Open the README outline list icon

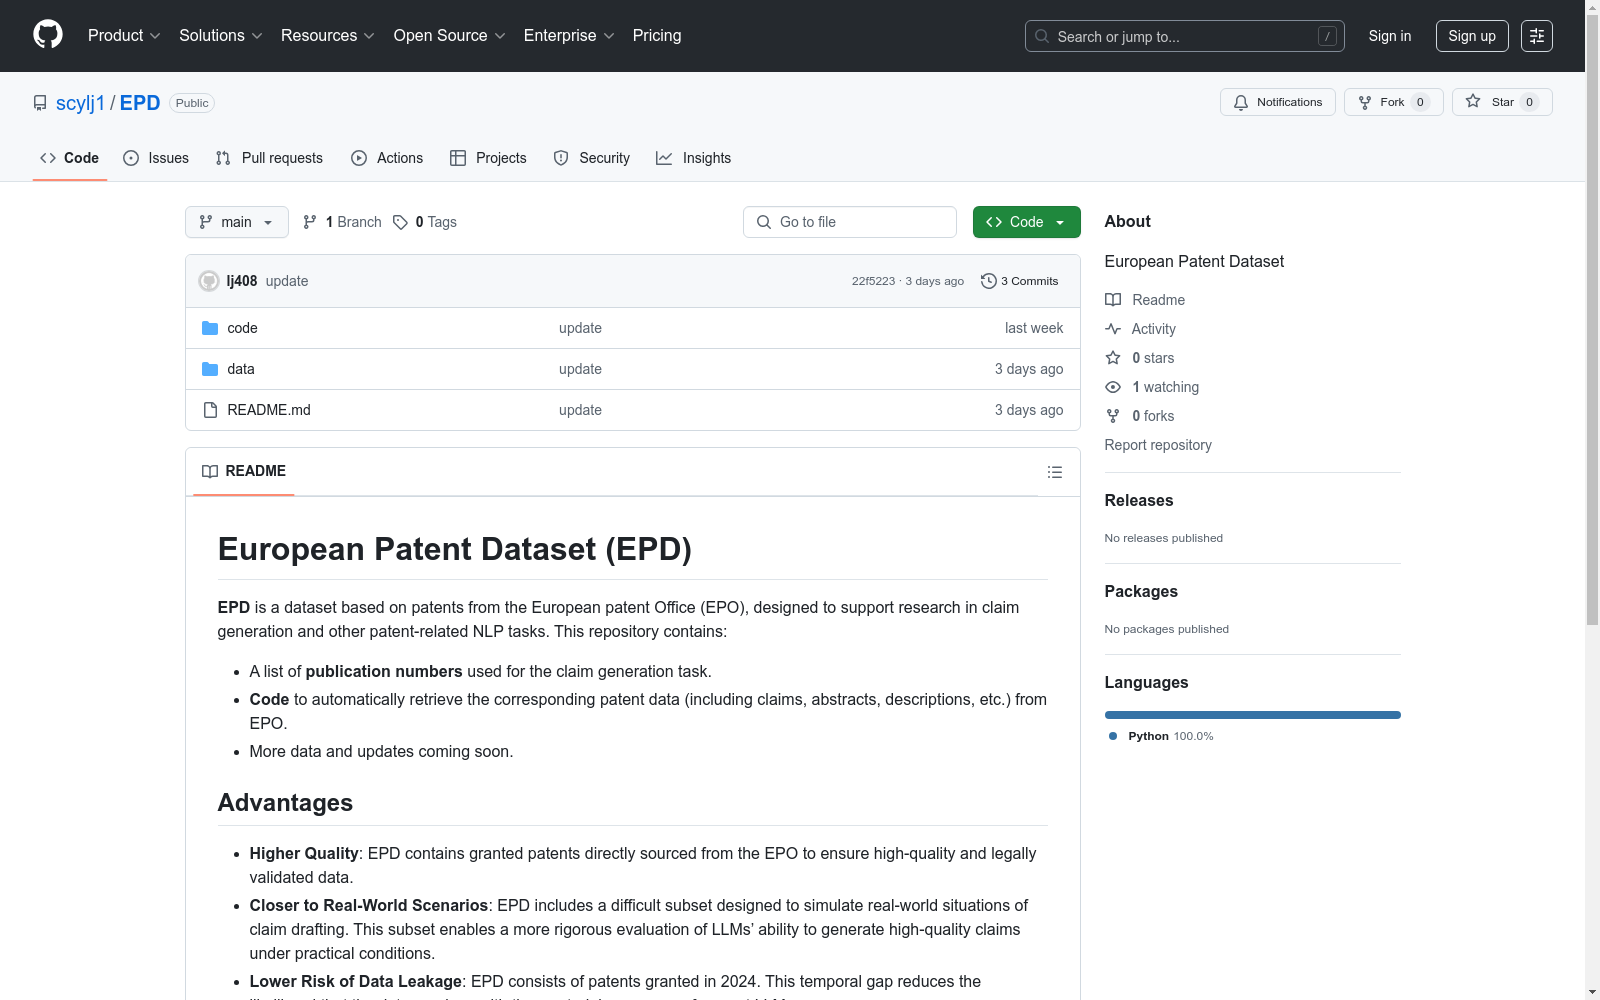coord(1054,472)
